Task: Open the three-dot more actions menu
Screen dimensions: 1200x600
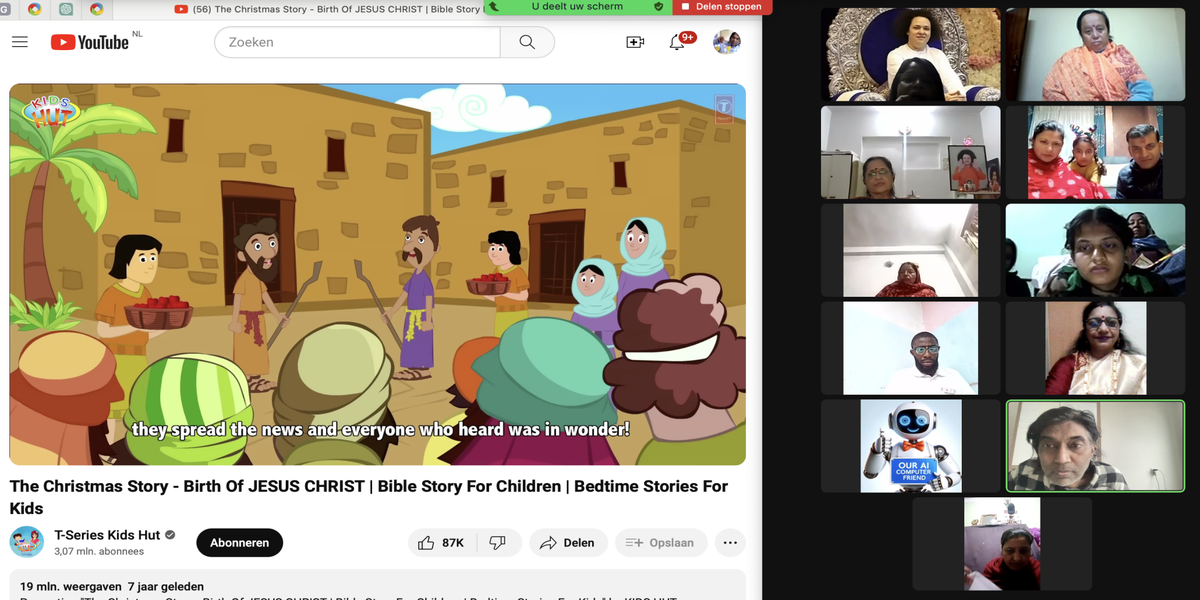Action: point(730,543)
